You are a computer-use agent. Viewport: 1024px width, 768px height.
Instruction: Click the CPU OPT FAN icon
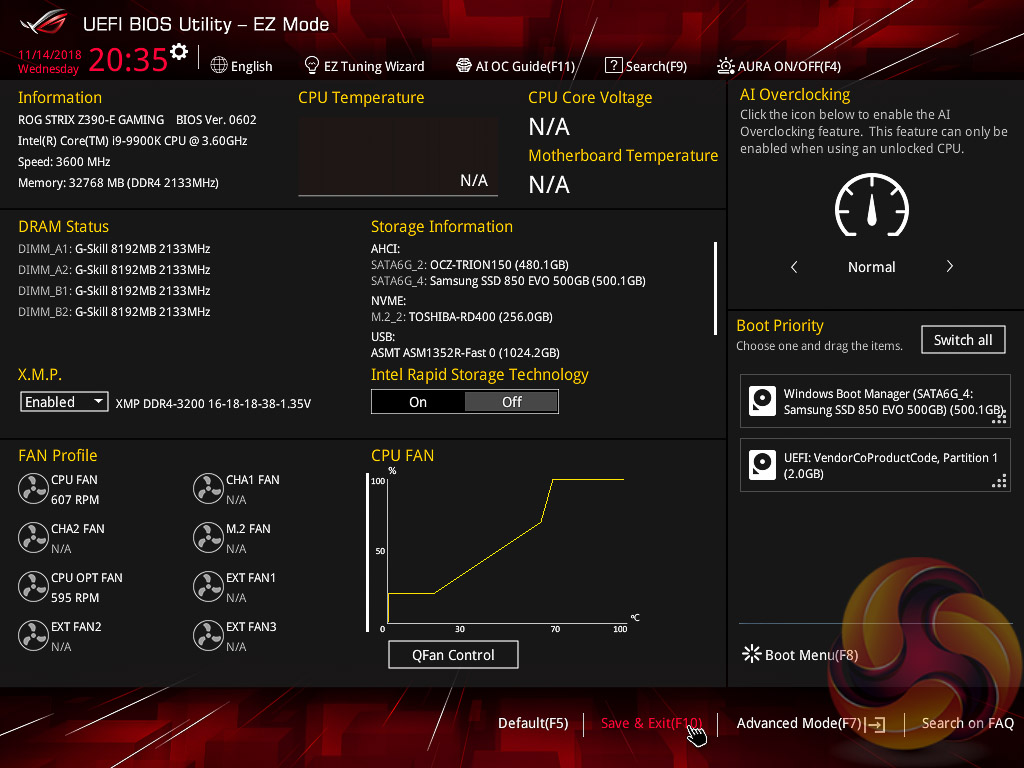(33, 587)
